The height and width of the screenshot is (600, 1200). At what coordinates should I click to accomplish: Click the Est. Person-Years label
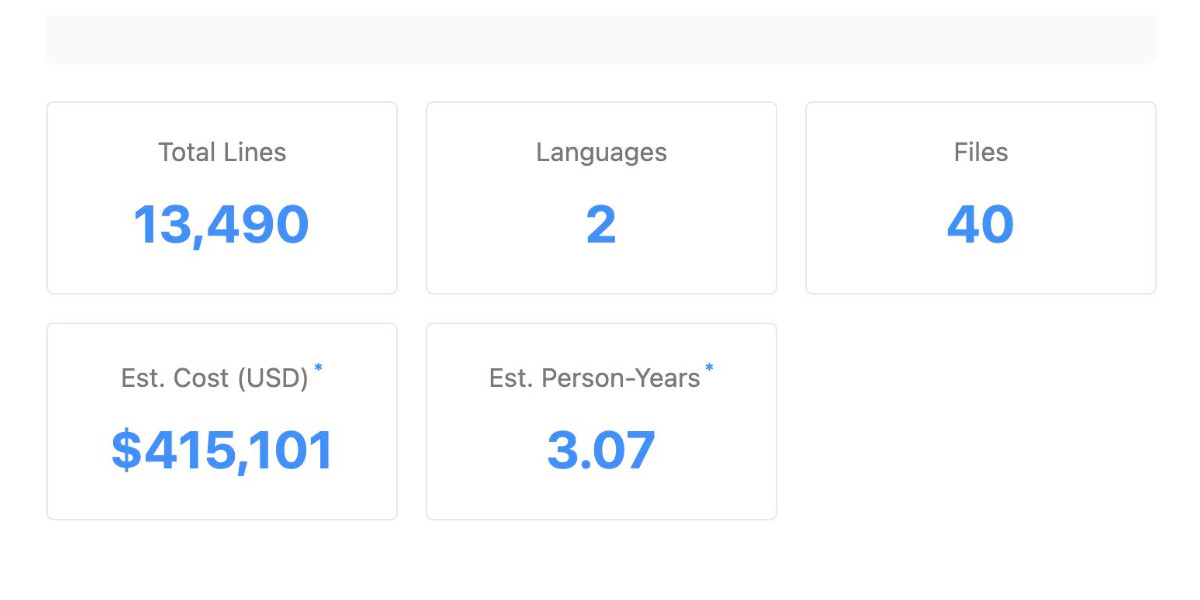pos(594,378)
